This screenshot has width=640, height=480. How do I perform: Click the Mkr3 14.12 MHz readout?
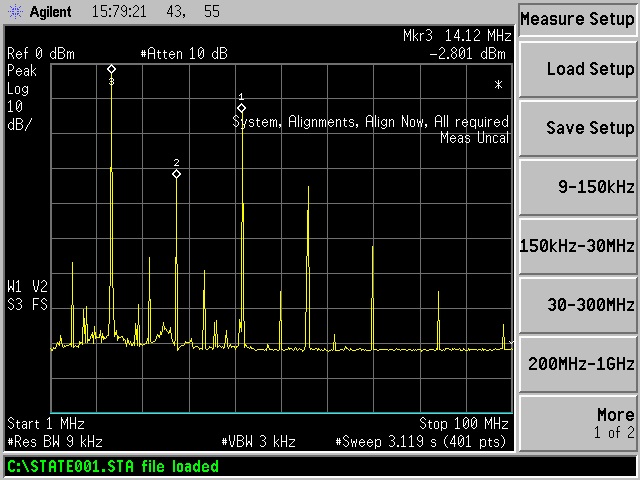(457, 36)
